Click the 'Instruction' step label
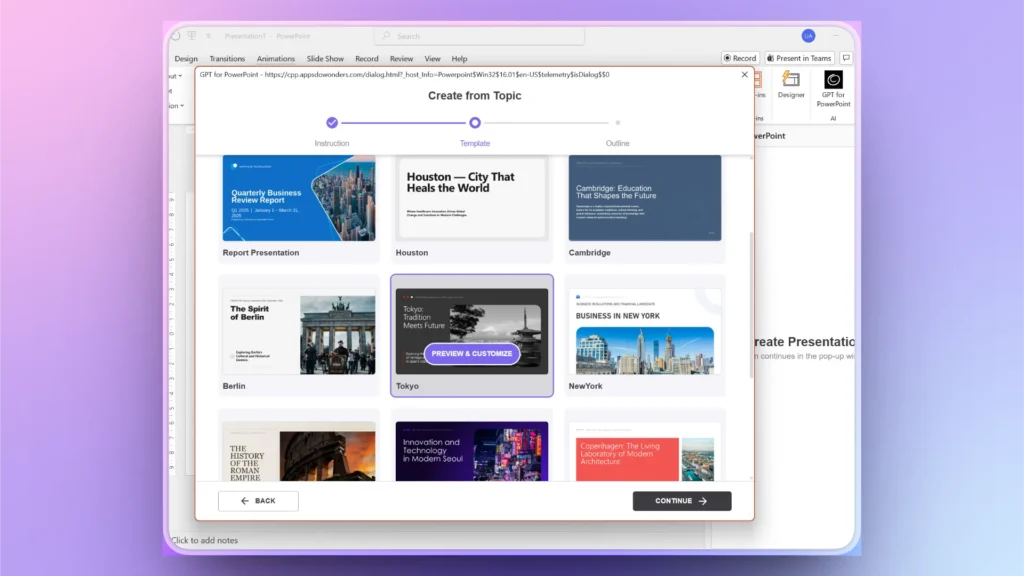This screenshot has width=1024, height=576. [332, 143]
